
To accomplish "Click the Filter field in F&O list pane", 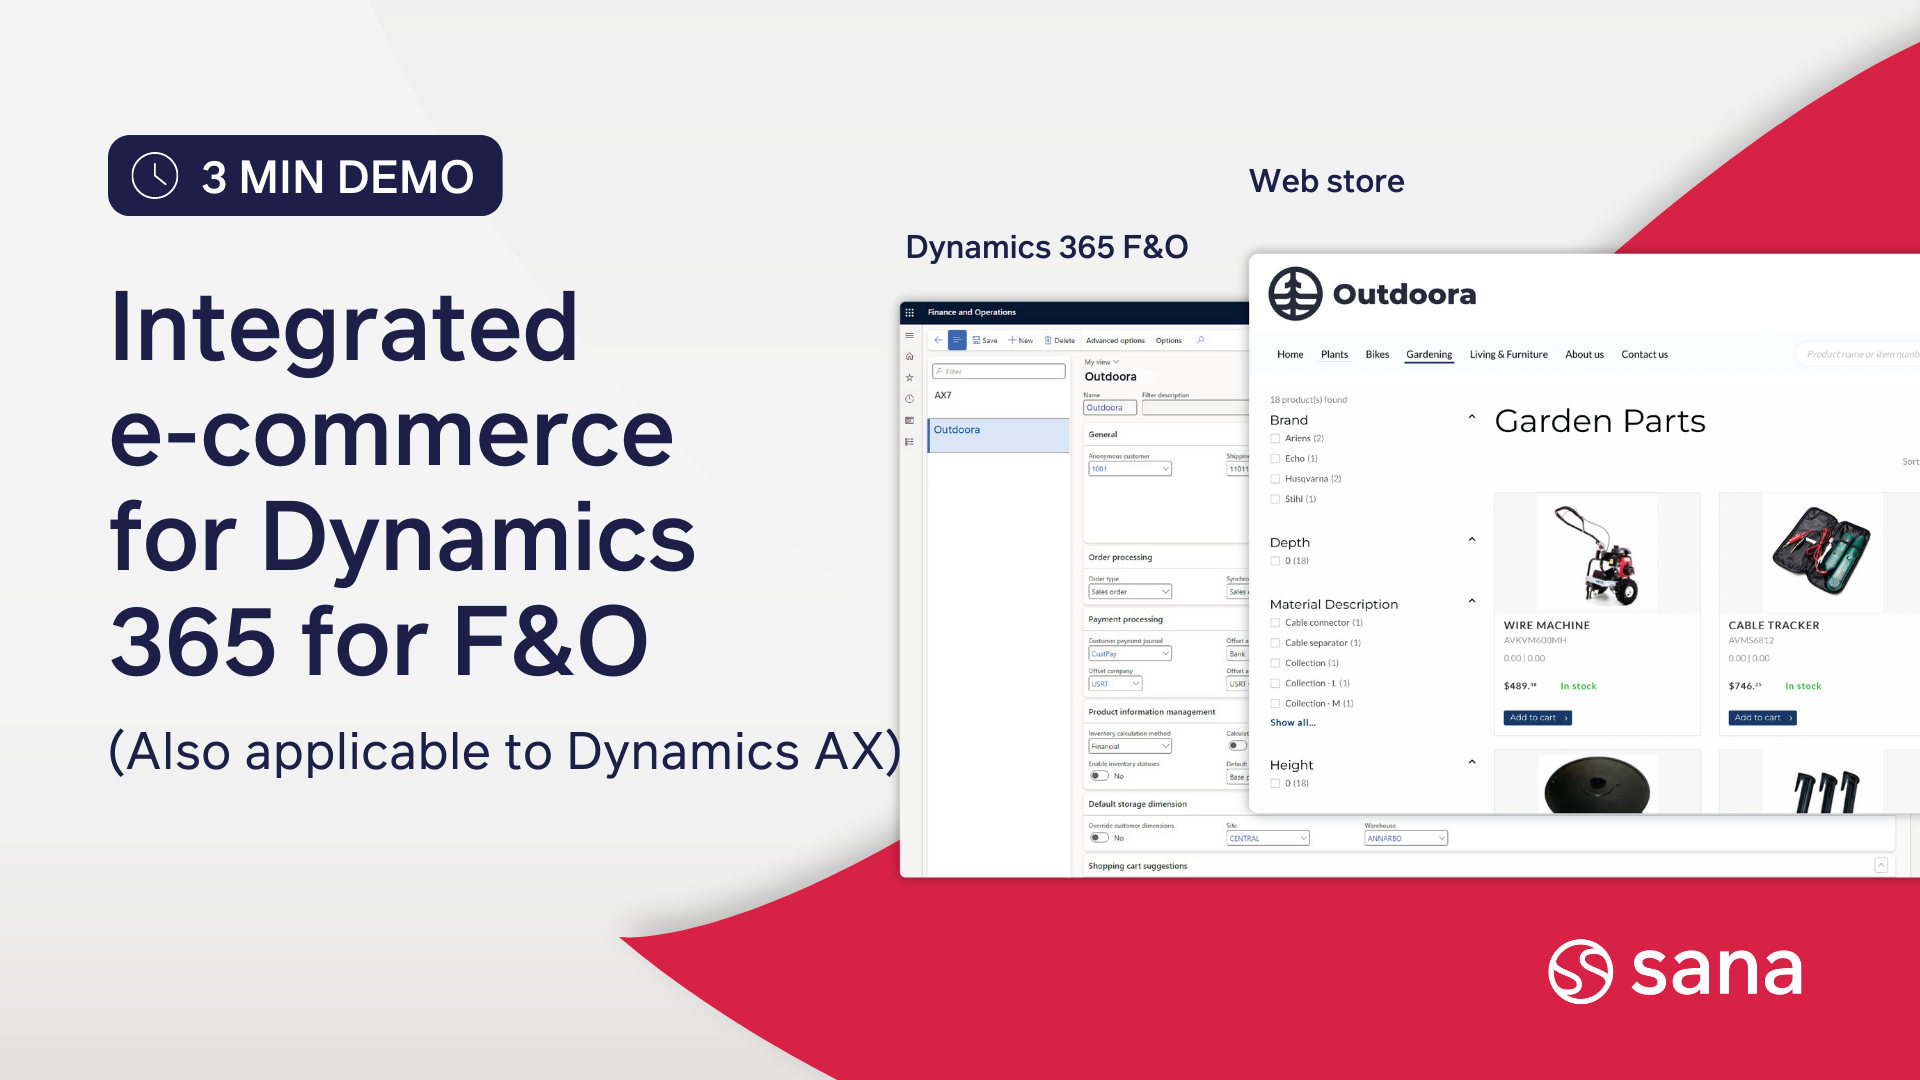I will tap(998, 371).
